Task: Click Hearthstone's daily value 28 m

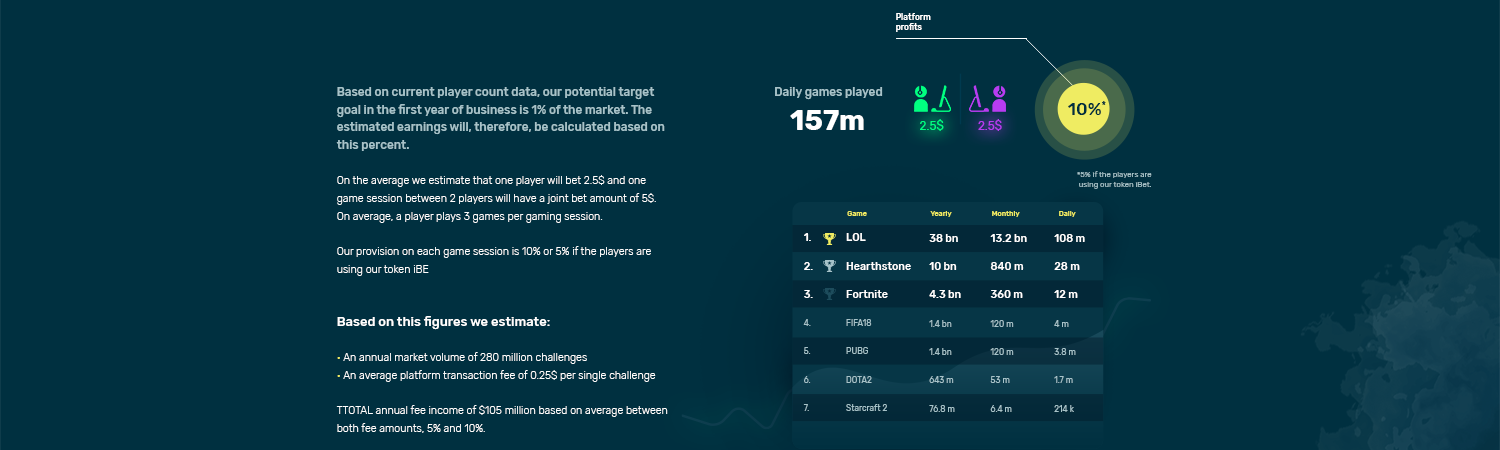Action: click(1067, 267)
